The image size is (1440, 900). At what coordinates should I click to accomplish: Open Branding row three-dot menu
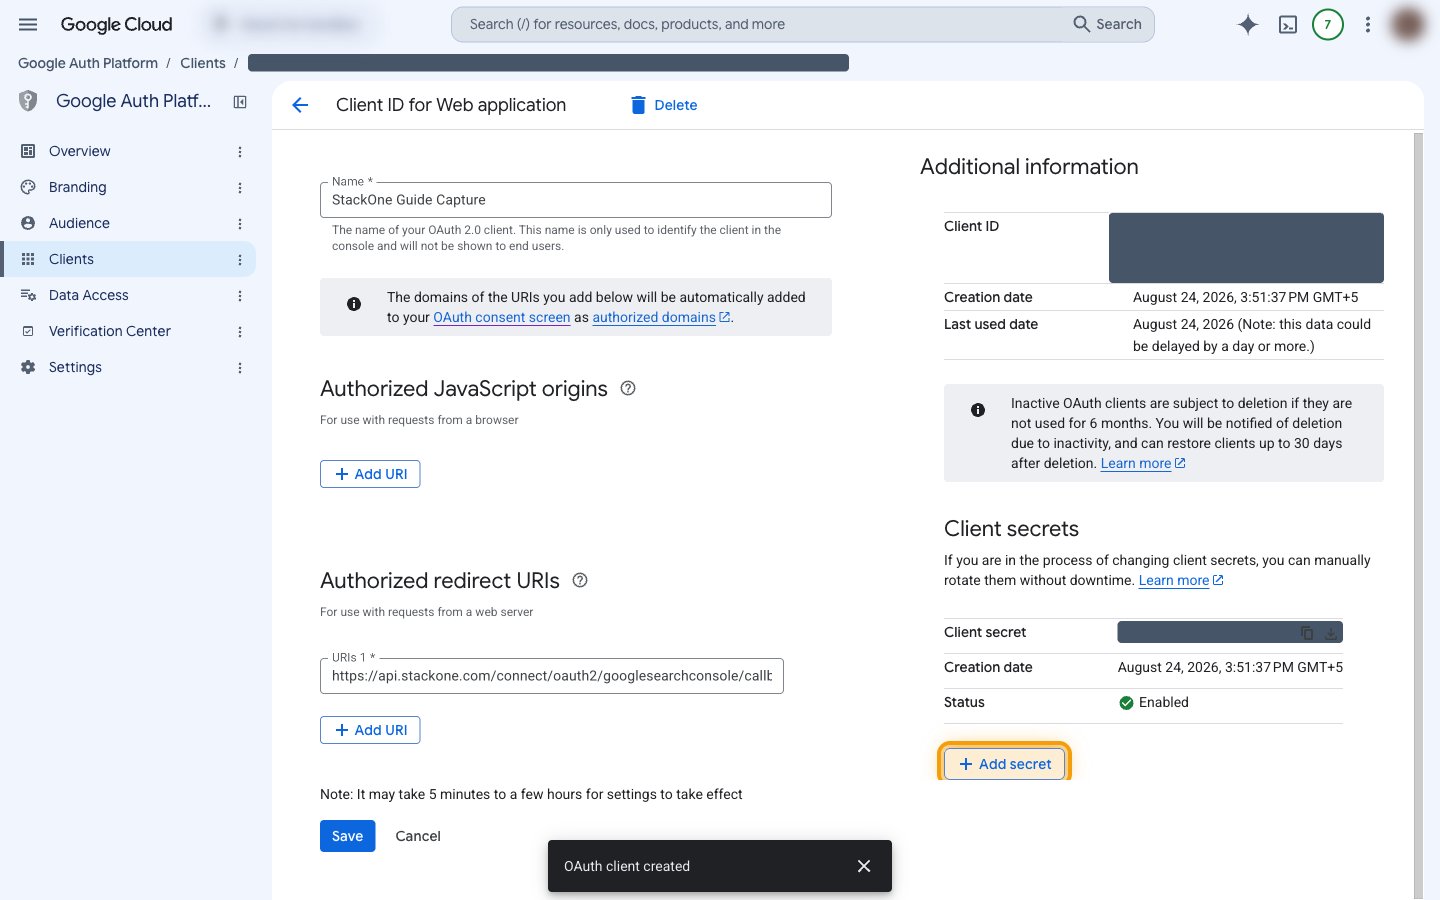click(240, 187)
